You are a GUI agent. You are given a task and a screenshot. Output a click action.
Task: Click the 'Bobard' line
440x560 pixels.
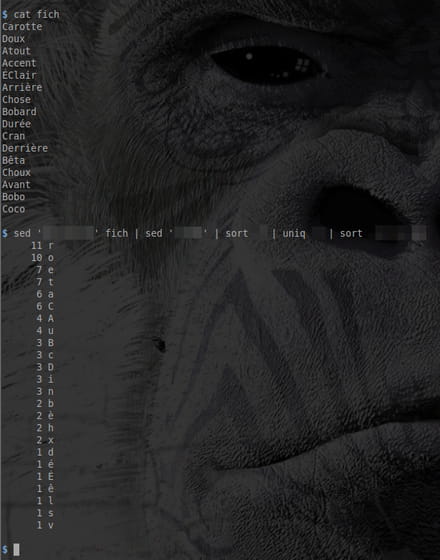tap(19, 112)
